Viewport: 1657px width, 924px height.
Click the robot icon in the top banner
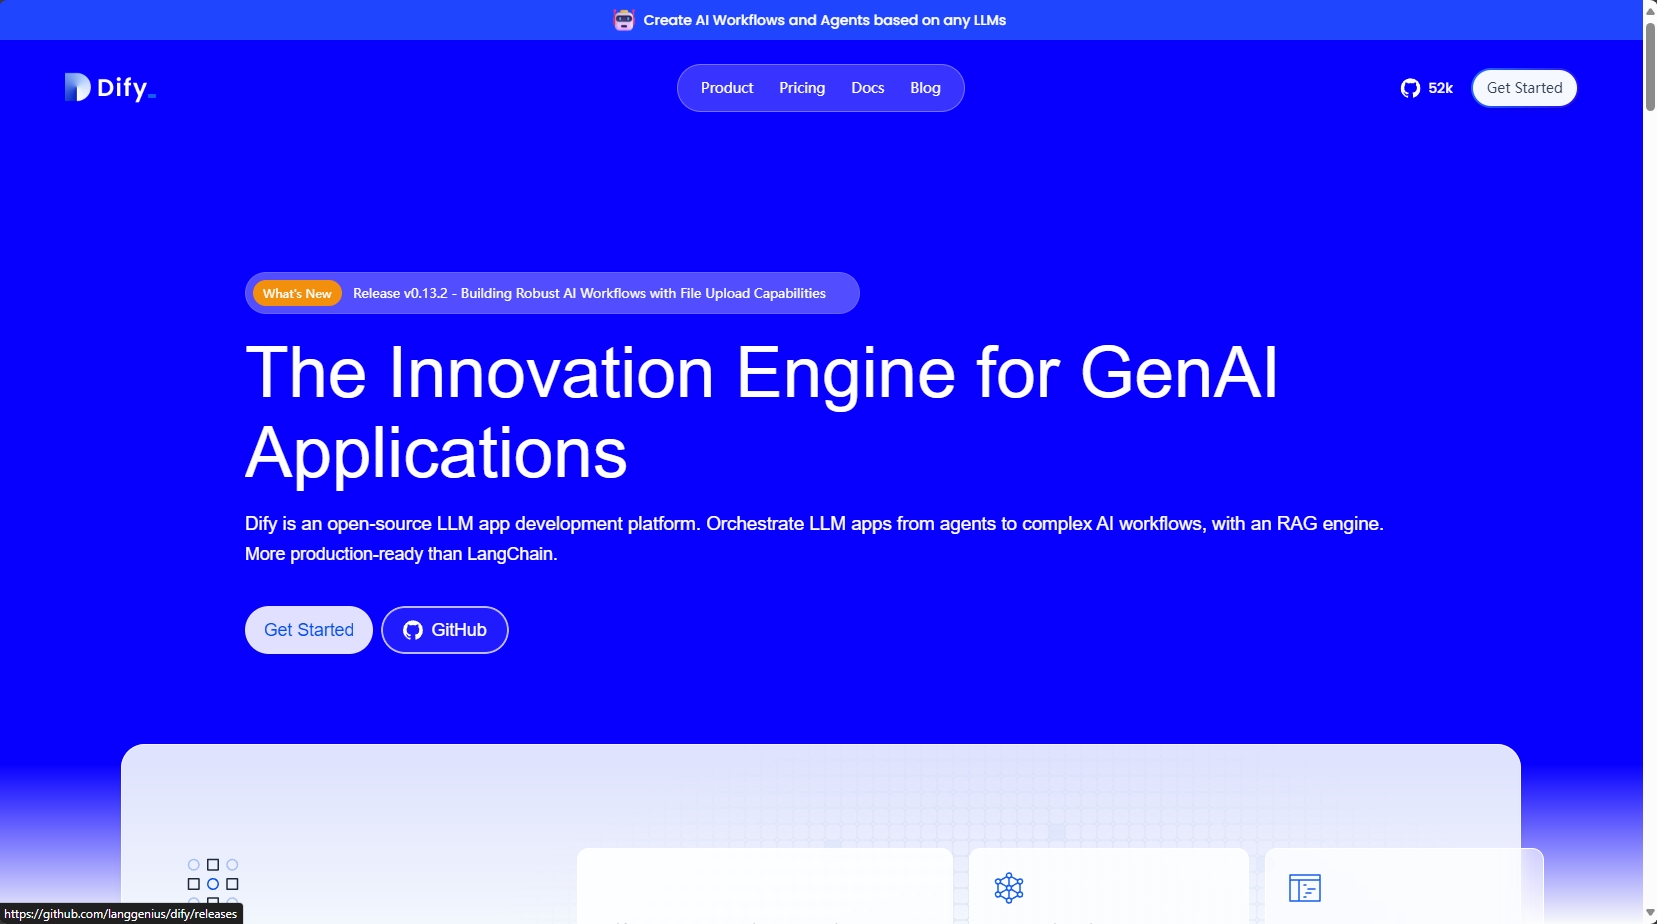(x=624, y=20)
